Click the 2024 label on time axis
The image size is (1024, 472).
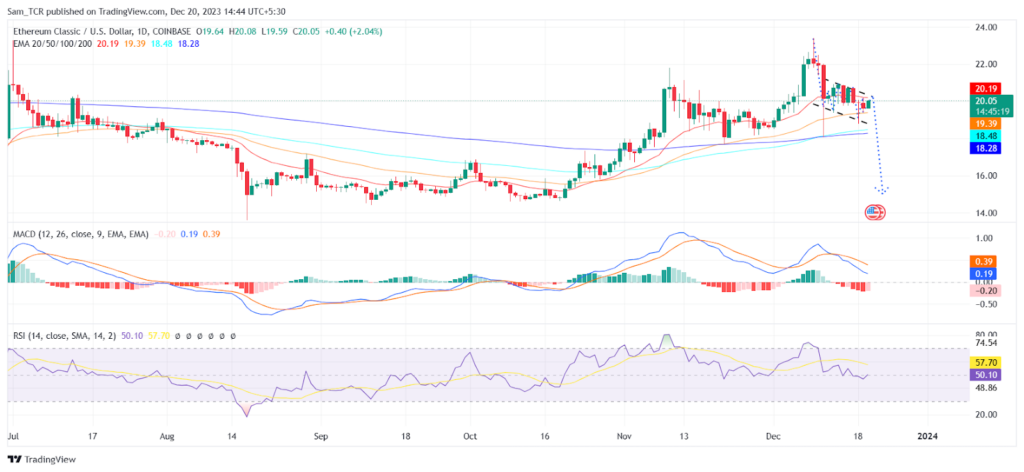pos(927,434)
